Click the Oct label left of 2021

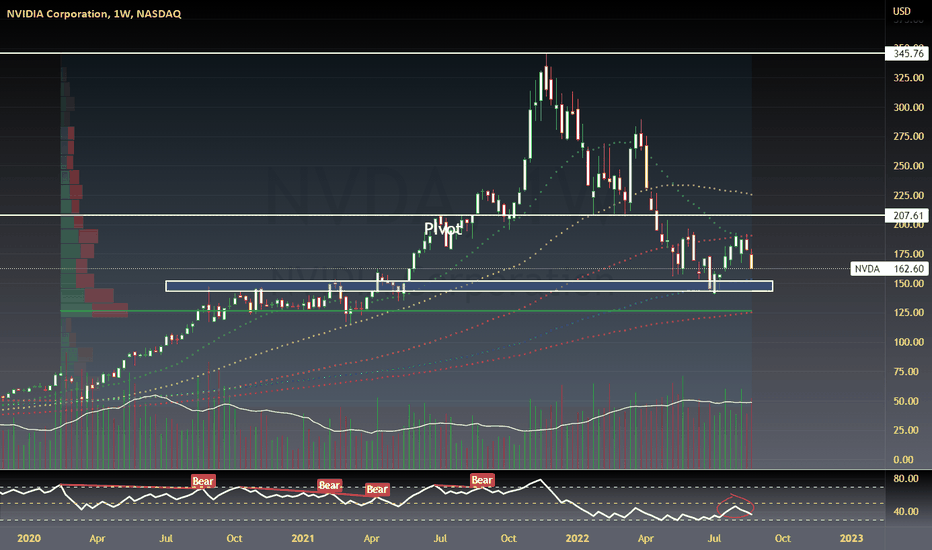(234, 538)
